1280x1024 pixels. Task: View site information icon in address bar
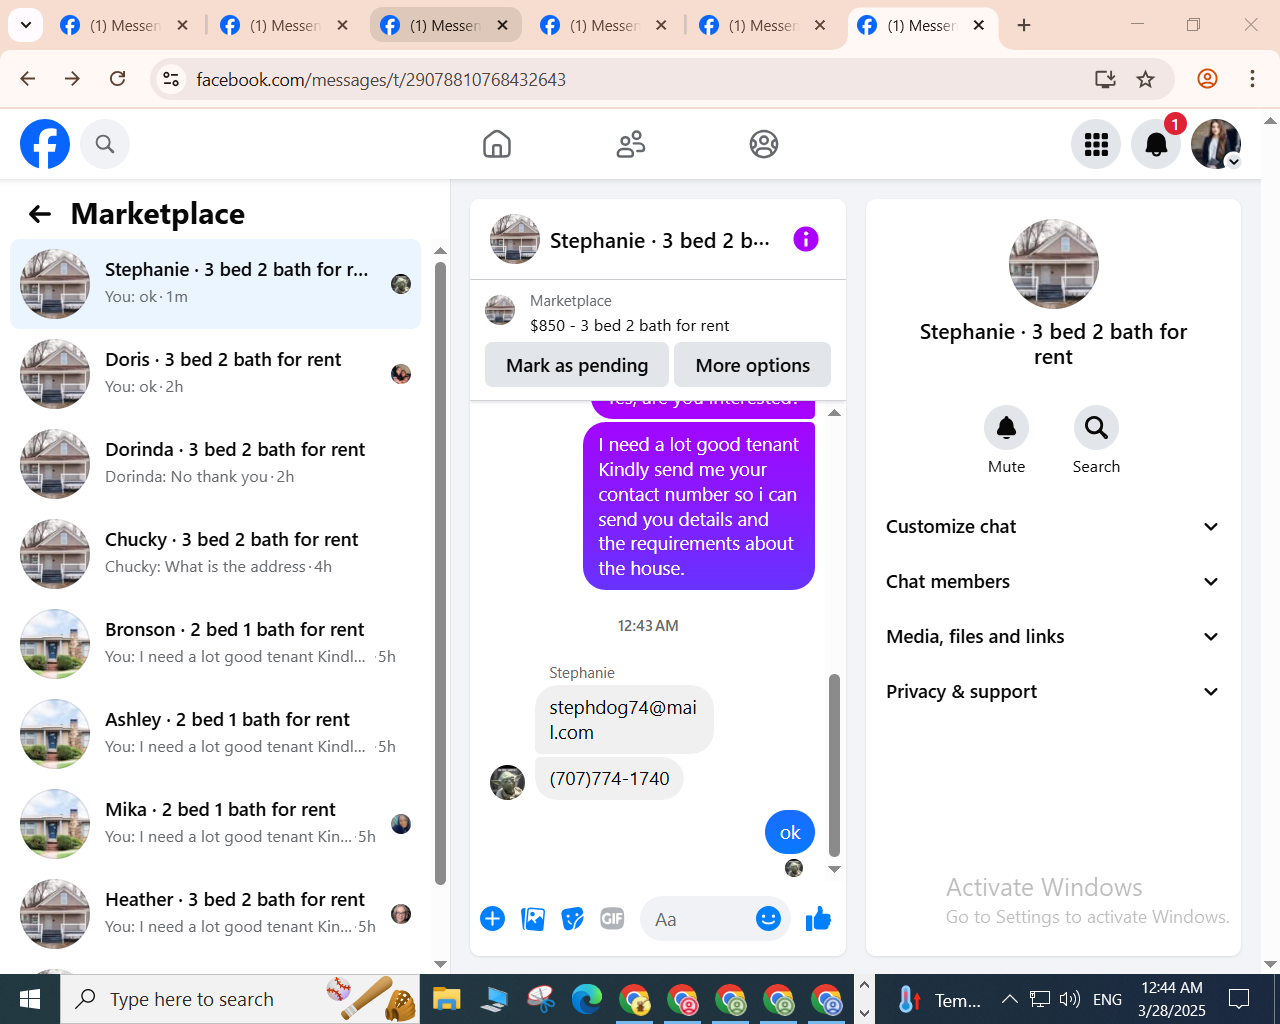(x=171, y=79)
